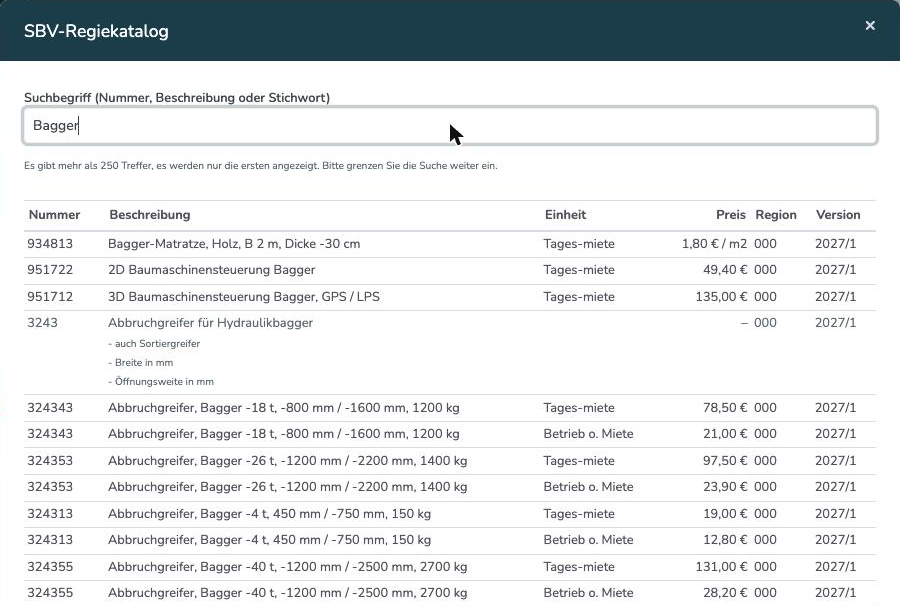Viewport: 900px width, 606px height.
Task: Pick 3D Baumaschinensteuerung Bagger GPS / LPS row
Action: [450, 297]
